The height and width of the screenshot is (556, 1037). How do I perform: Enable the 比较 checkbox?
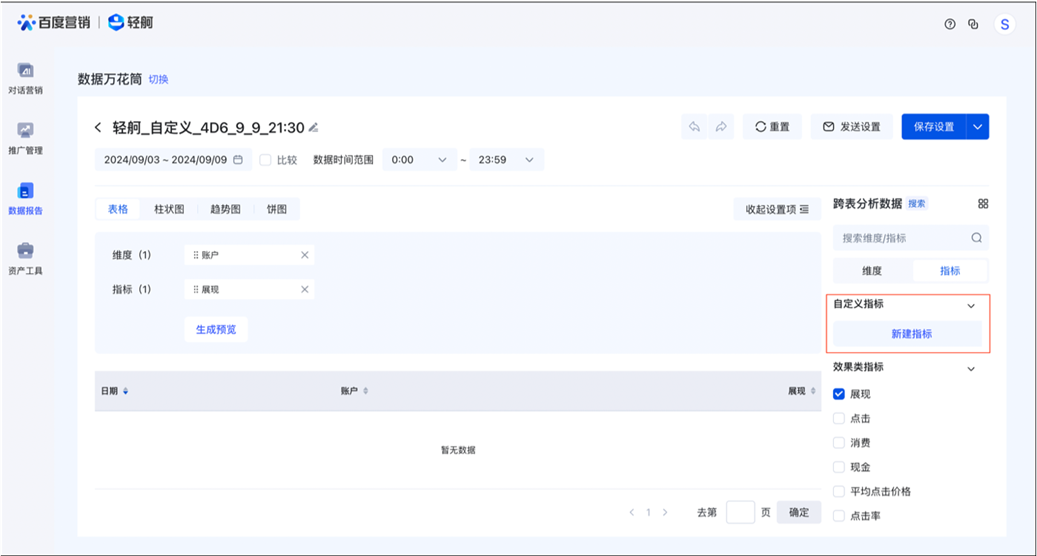265,159
